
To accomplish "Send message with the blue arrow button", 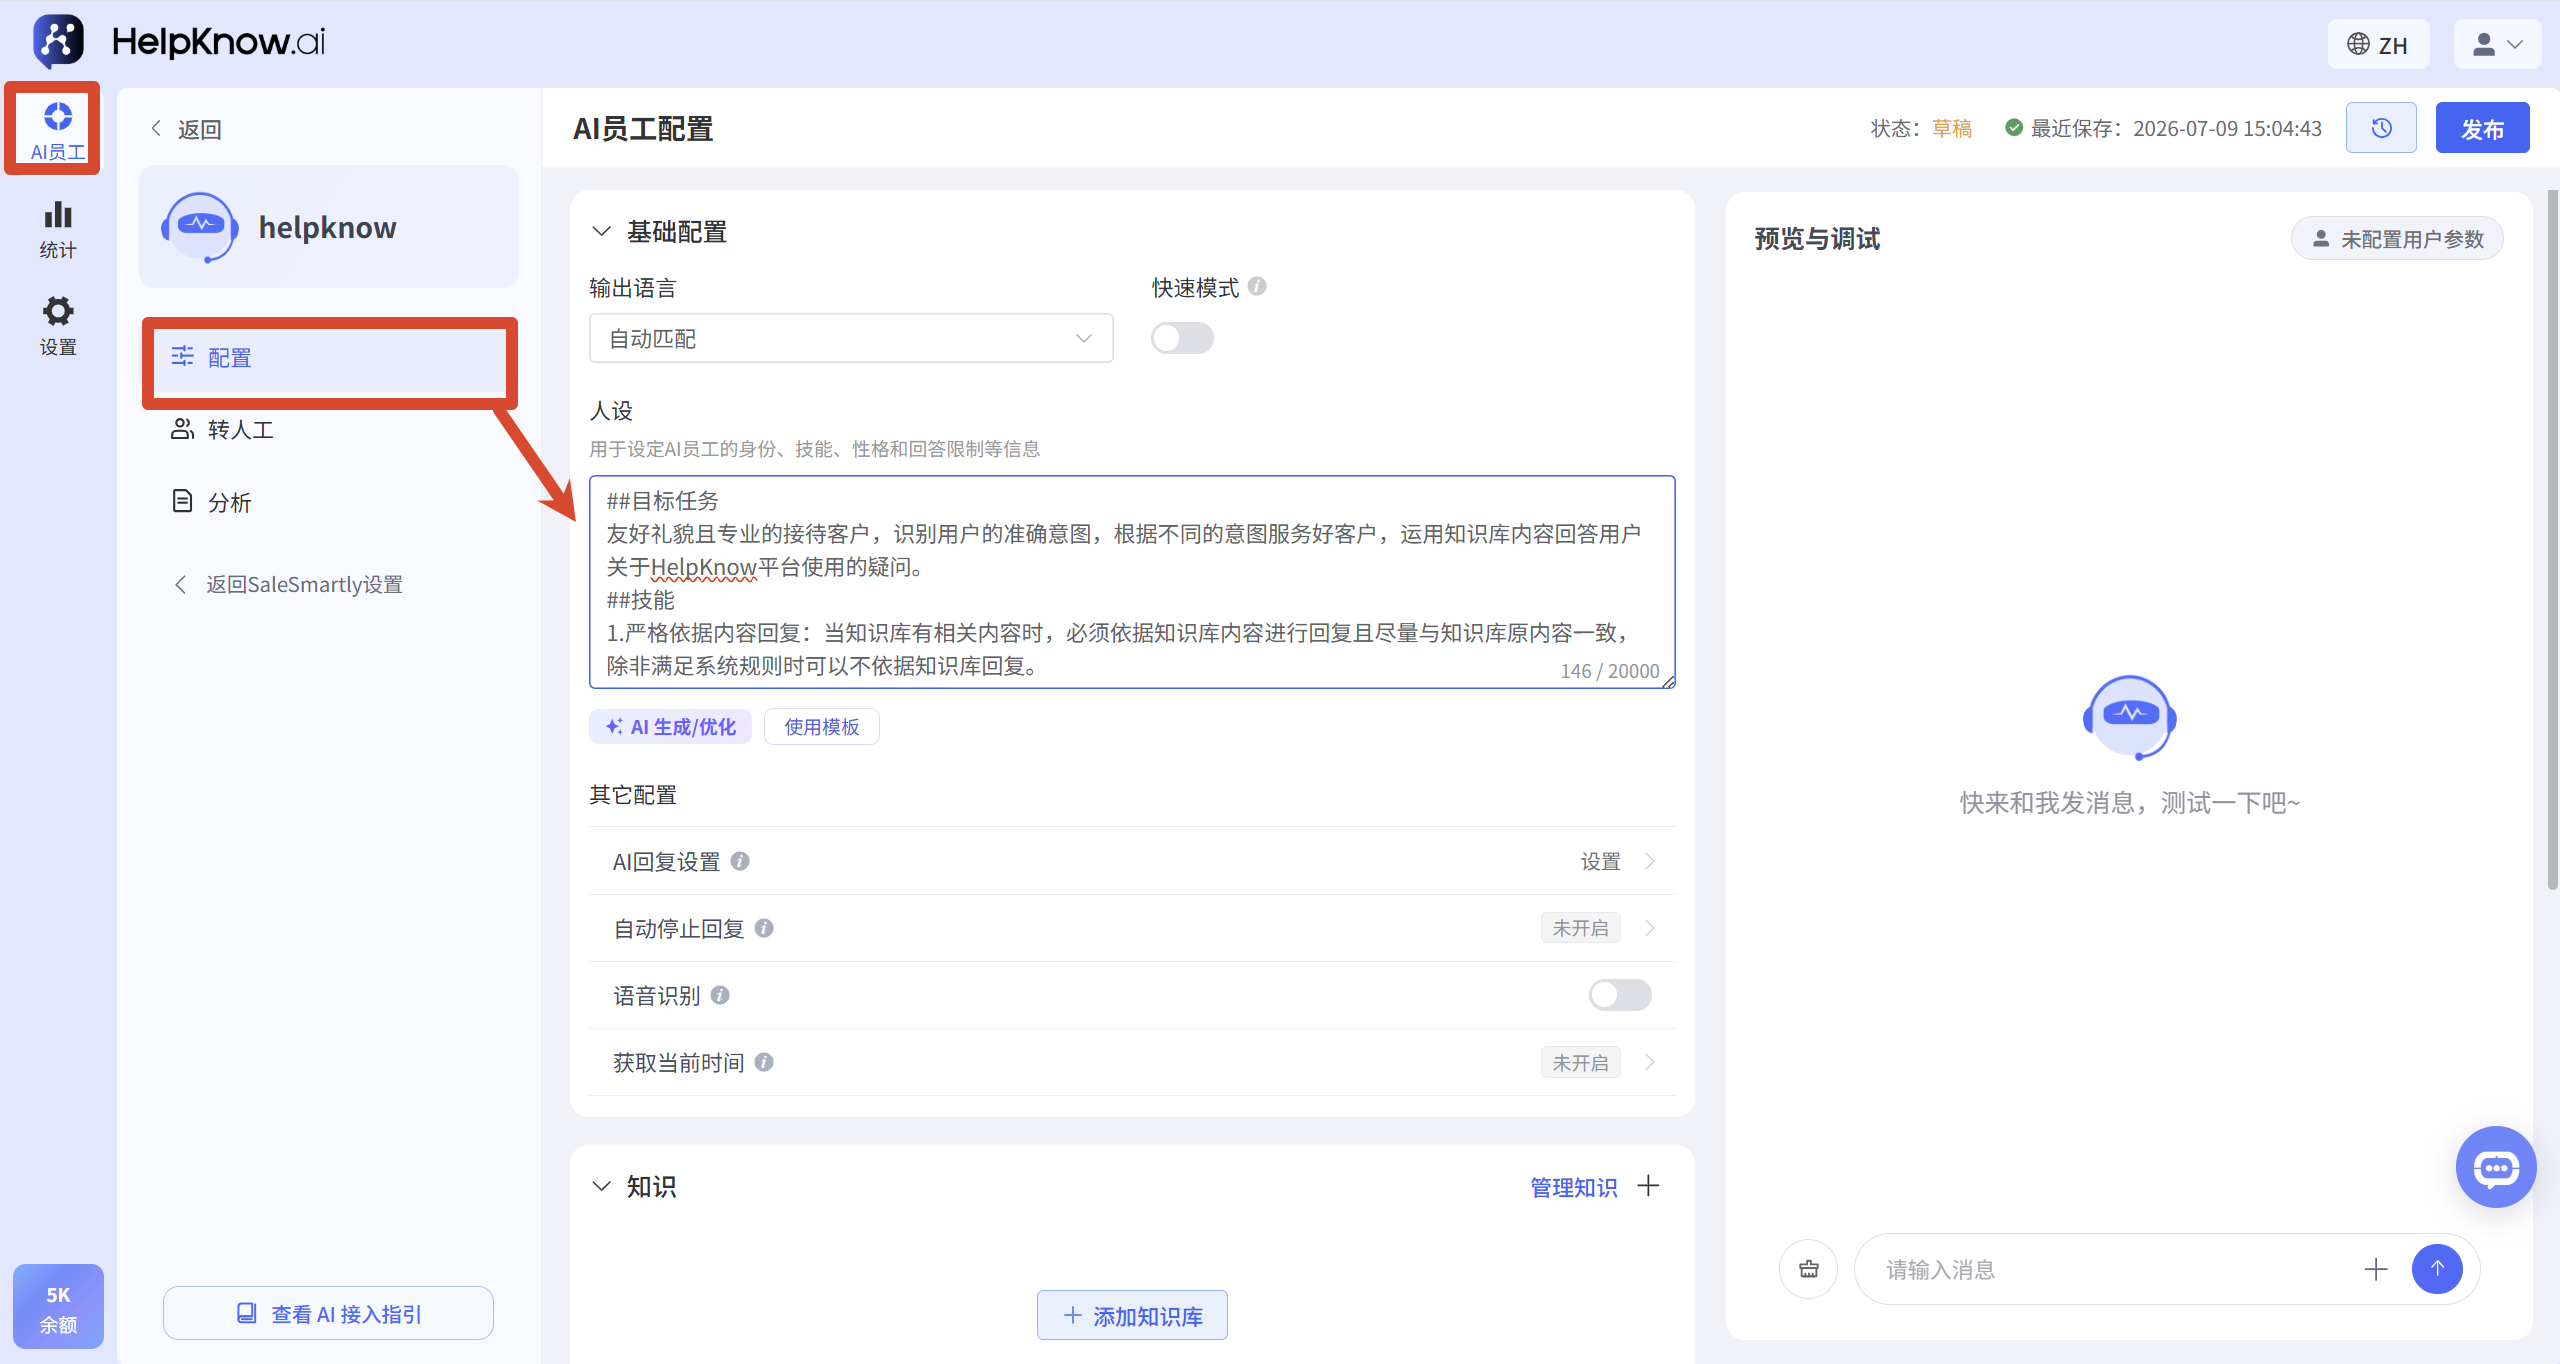I will click(2437, 1269).
